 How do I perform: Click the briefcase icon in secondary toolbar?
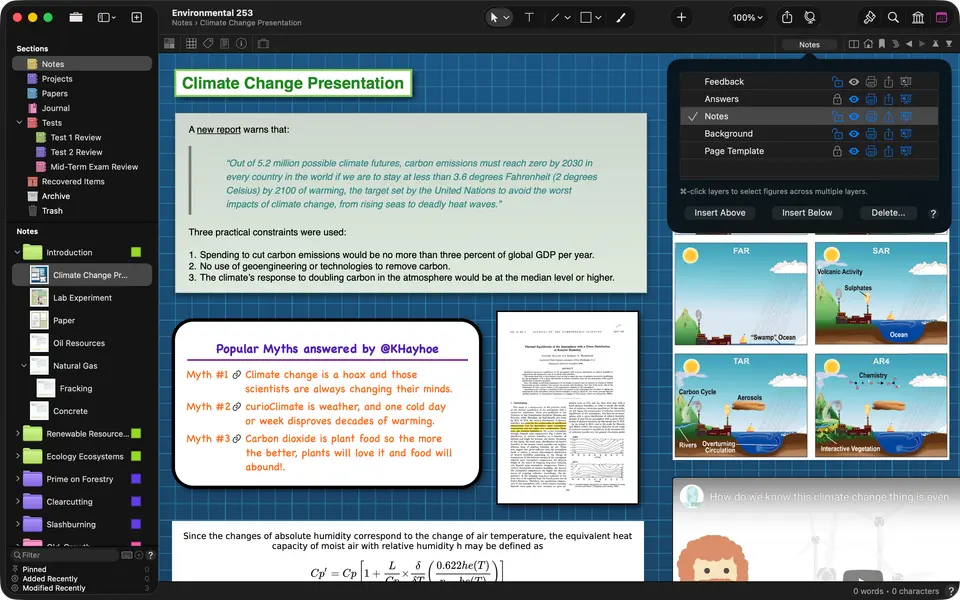(263, 43)
